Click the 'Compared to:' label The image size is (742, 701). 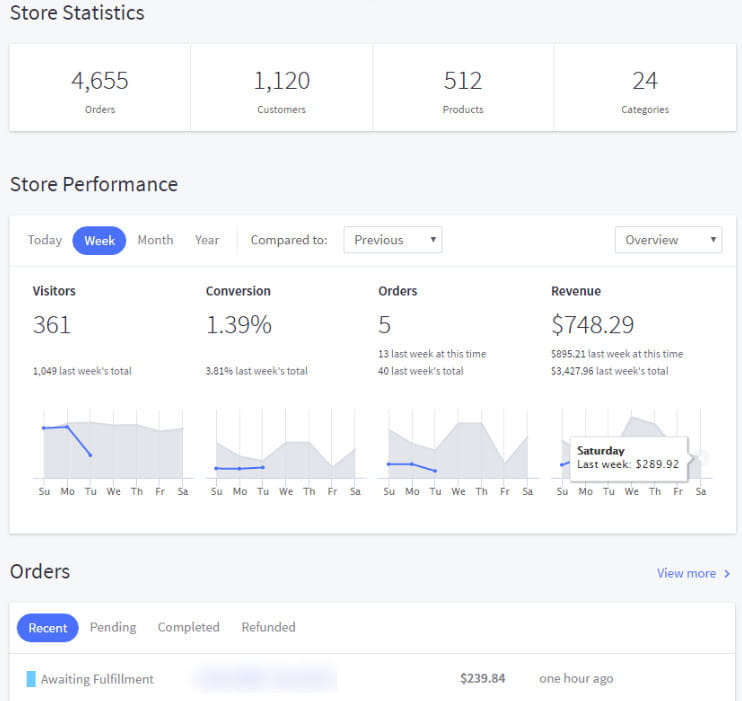[x=289, y=240]
